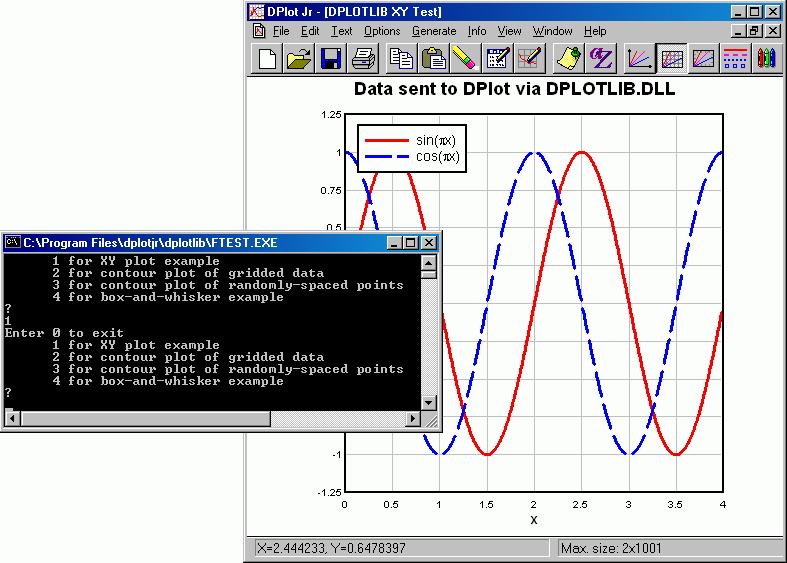The width and height of the screenshot is (787, 563).
Task: Open the Info menu
Action: (x=477, y=31)
